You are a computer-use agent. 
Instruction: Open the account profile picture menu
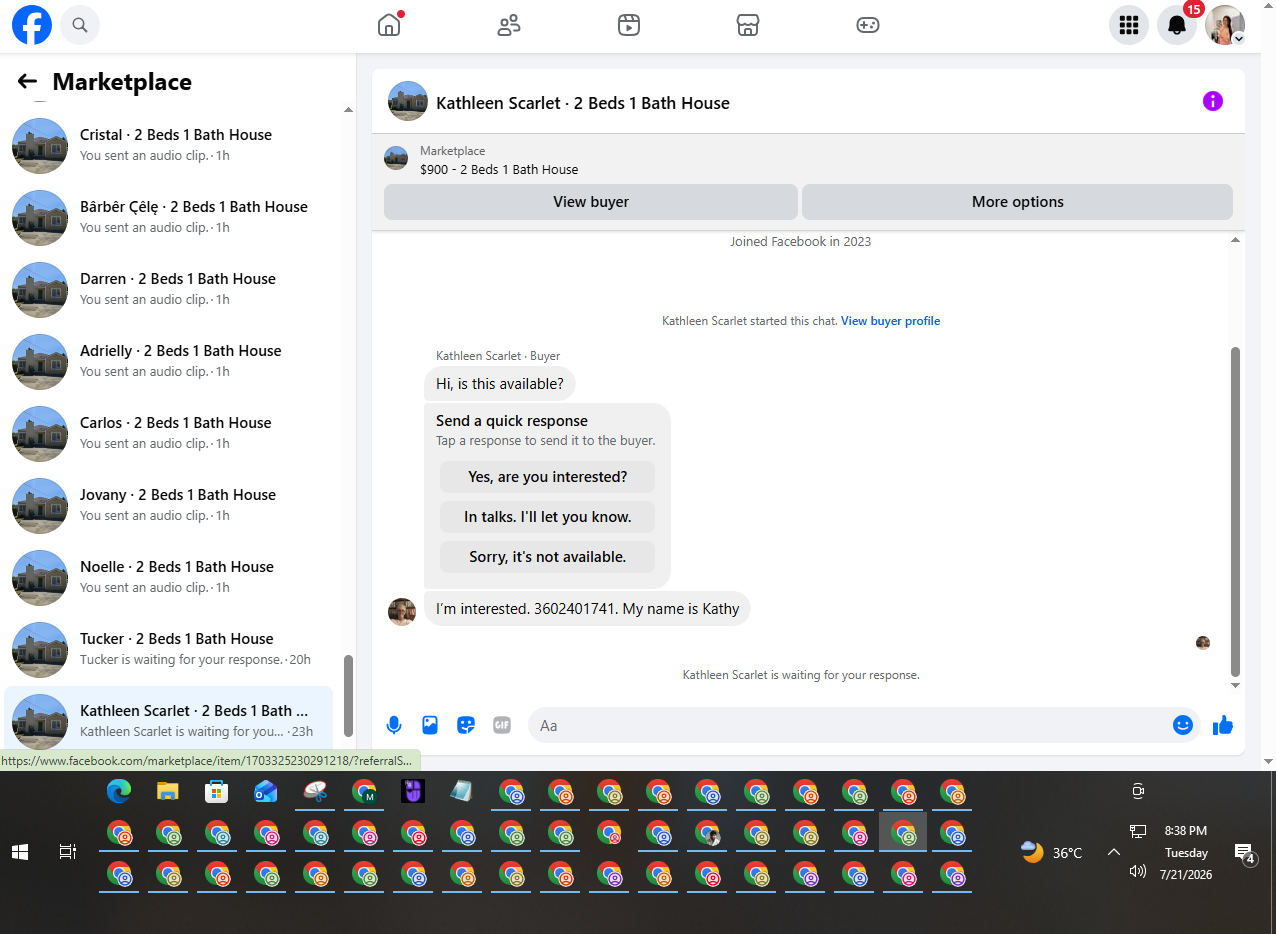(x=1225, y=25)
